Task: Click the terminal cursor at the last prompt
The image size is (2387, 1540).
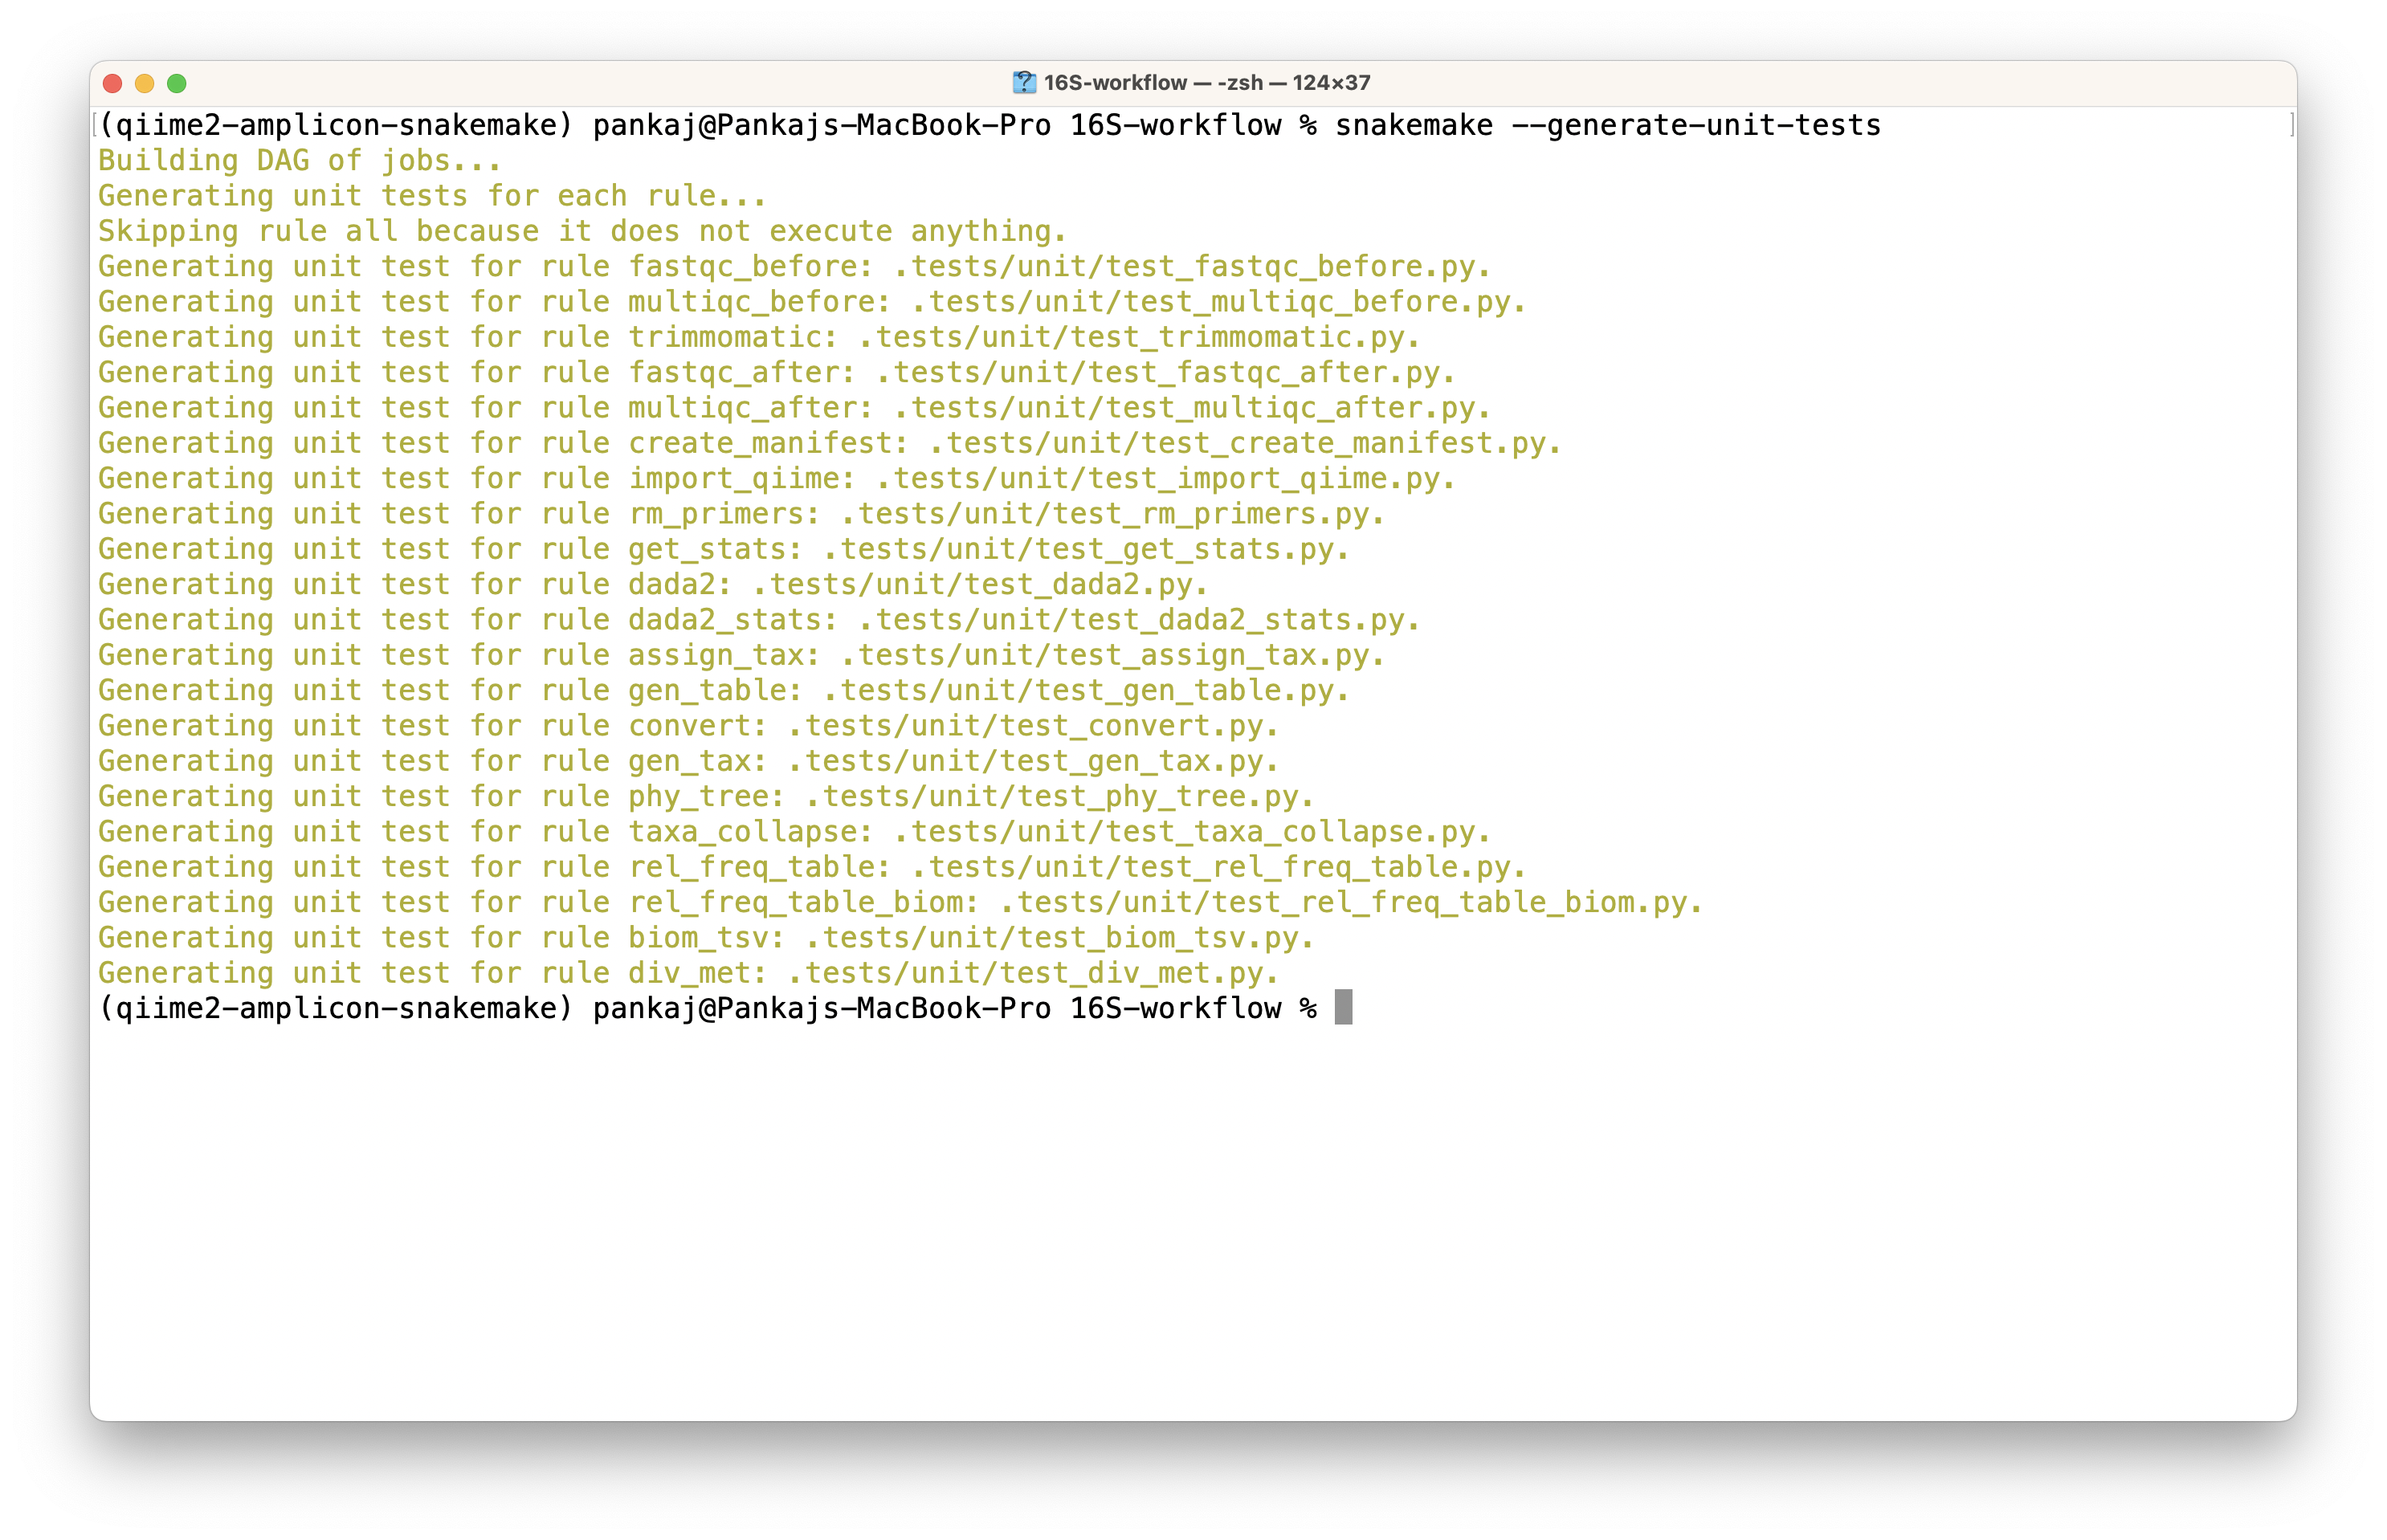Action: point(1343,1008)
